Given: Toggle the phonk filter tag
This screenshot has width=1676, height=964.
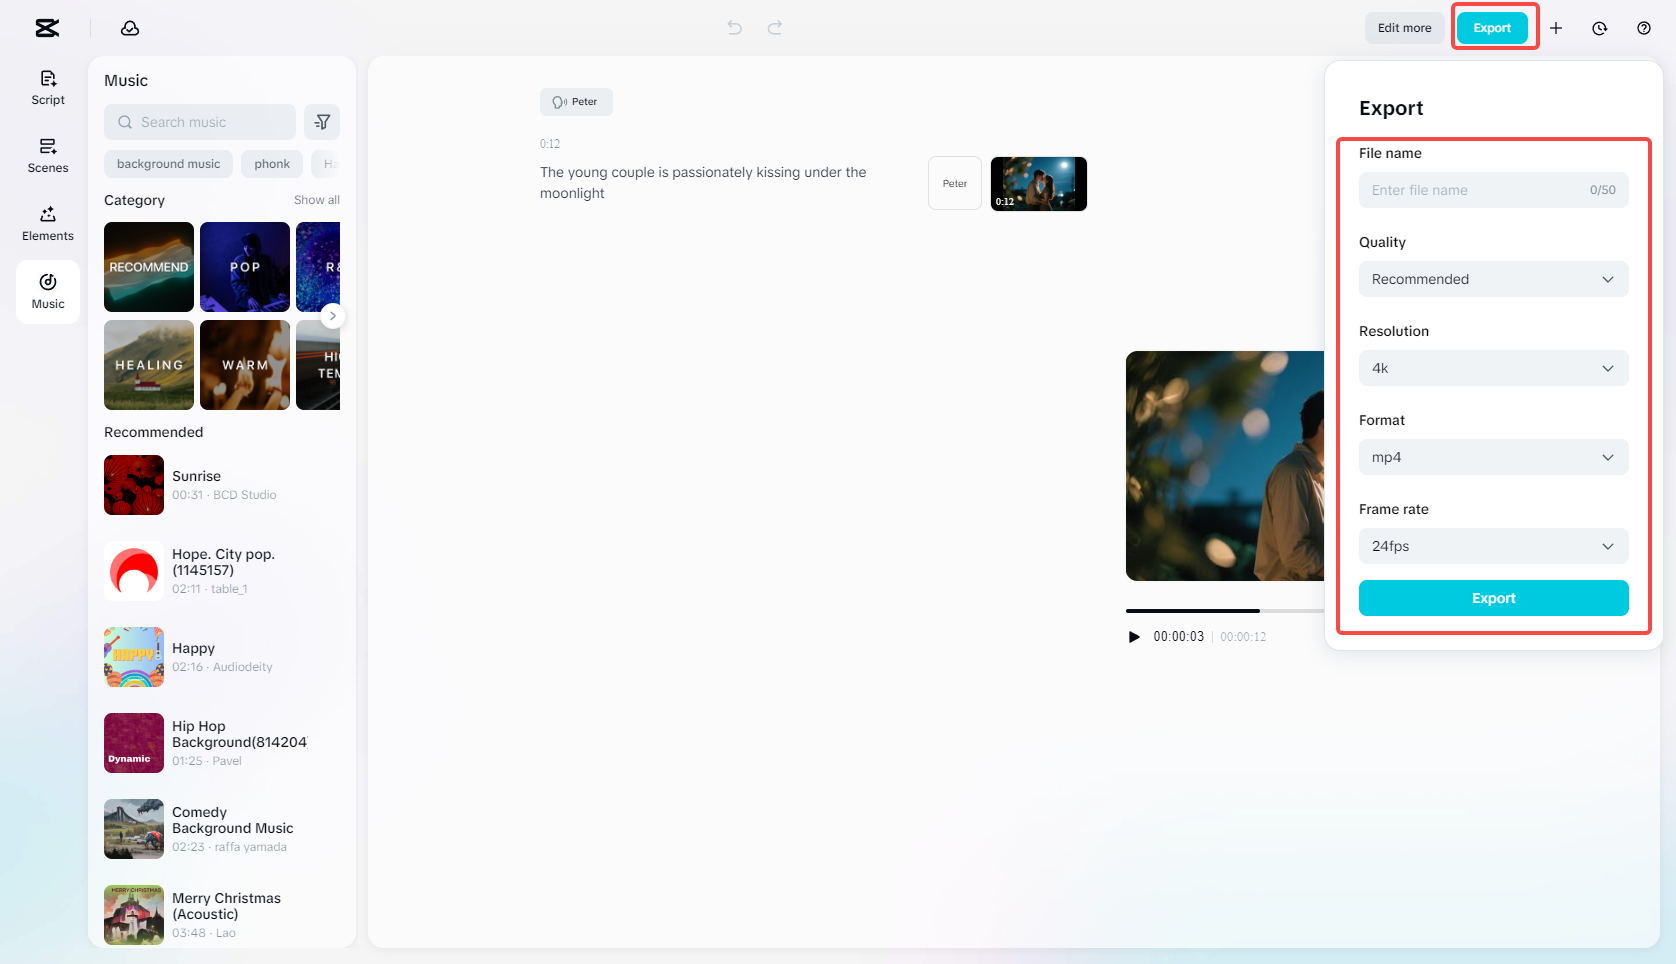Looking at the screenshot, I should 271,163.
